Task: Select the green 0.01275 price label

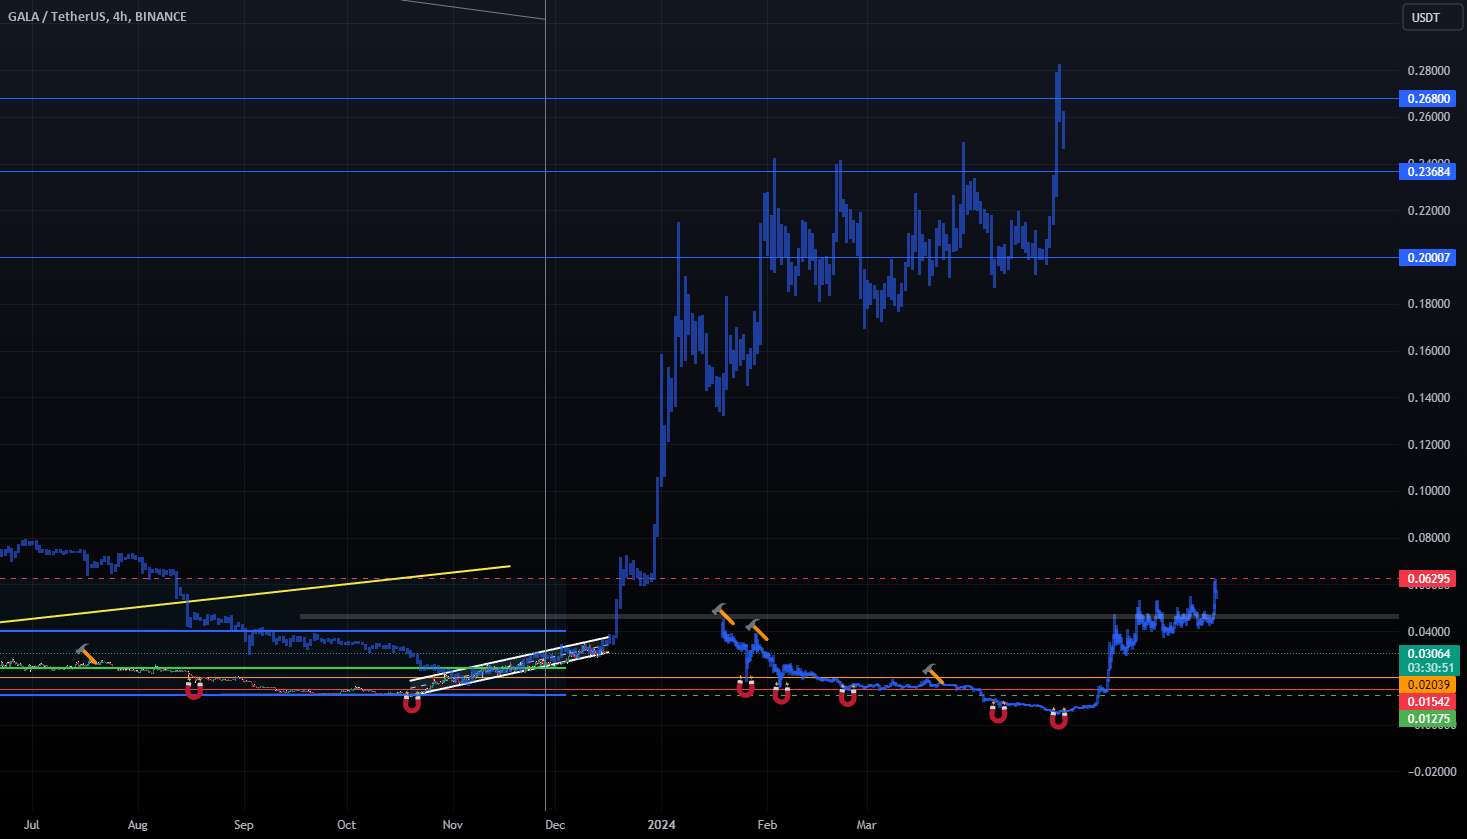Action: (1428, 719)
